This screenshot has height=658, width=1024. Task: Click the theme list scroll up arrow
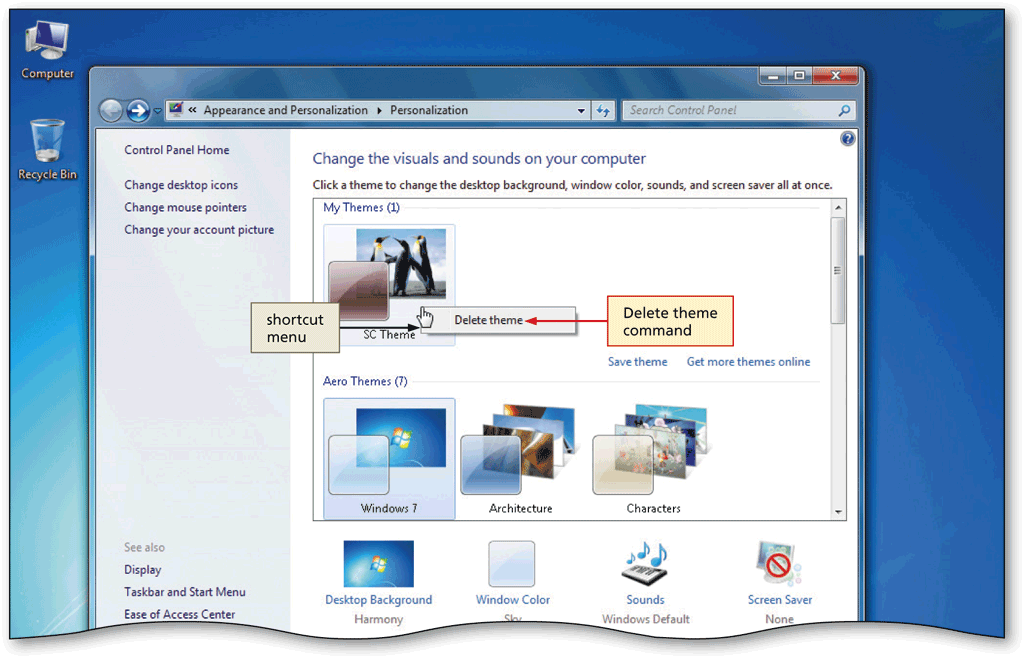pos(838,208)
